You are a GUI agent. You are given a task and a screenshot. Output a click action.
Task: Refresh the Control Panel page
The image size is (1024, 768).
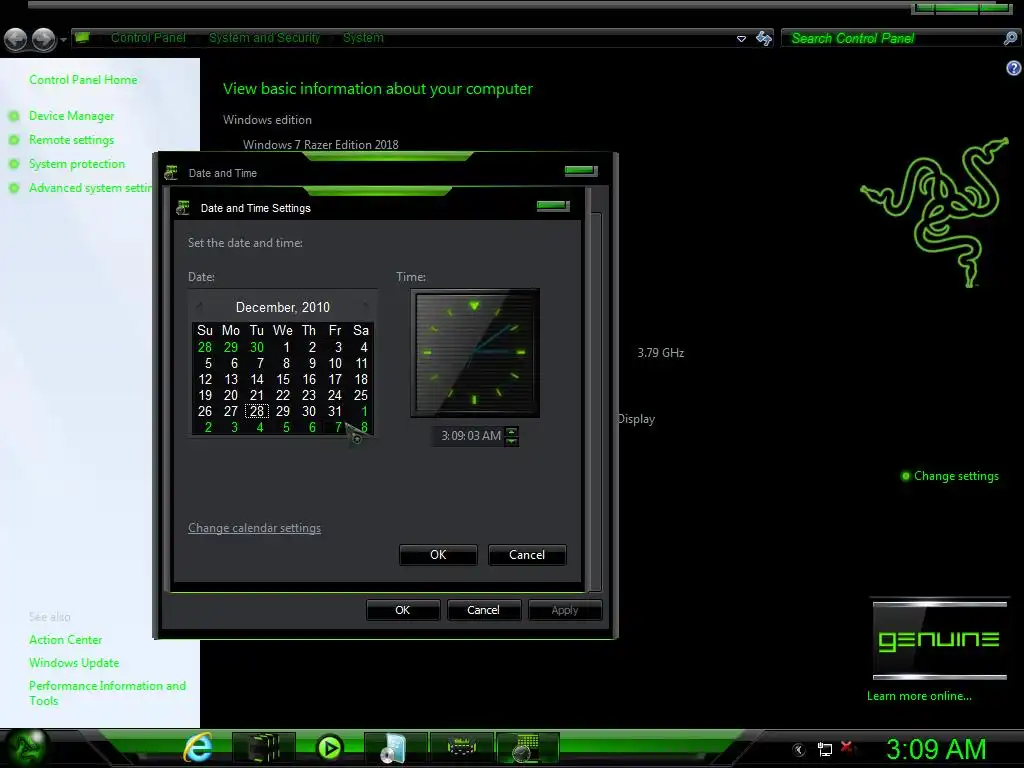tap(764, 38)
